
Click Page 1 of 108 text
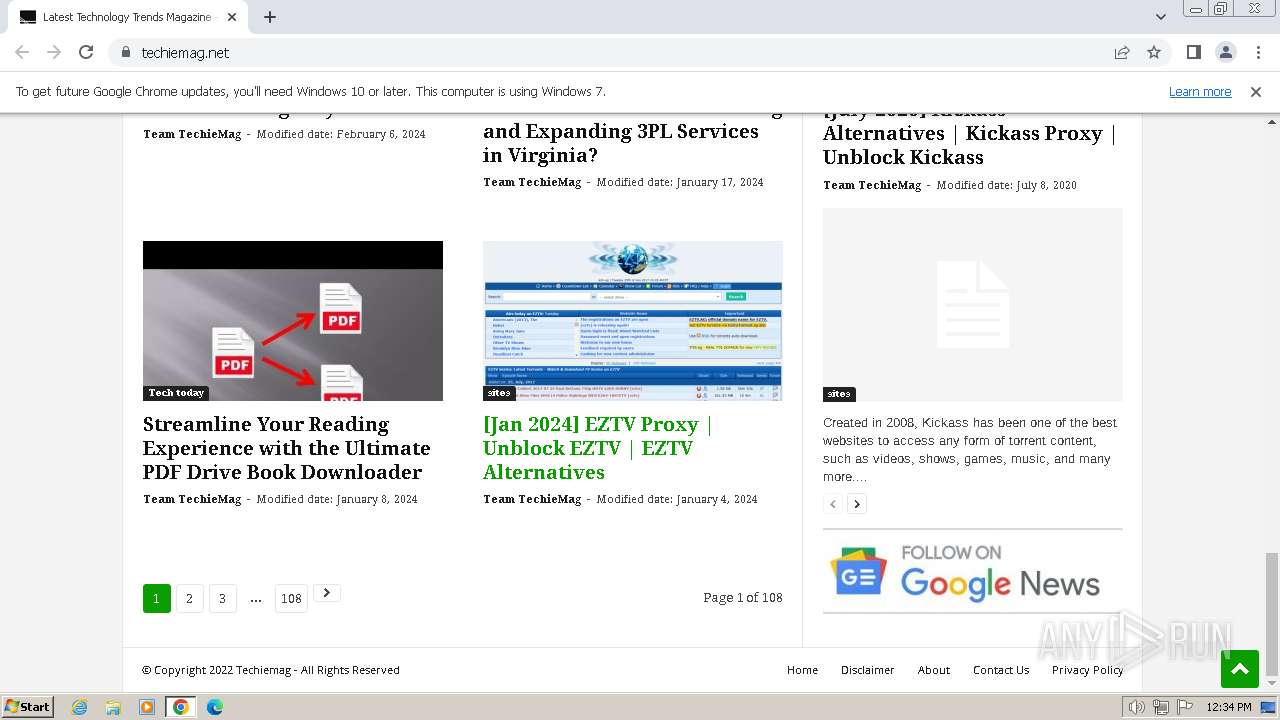(743, 597)
